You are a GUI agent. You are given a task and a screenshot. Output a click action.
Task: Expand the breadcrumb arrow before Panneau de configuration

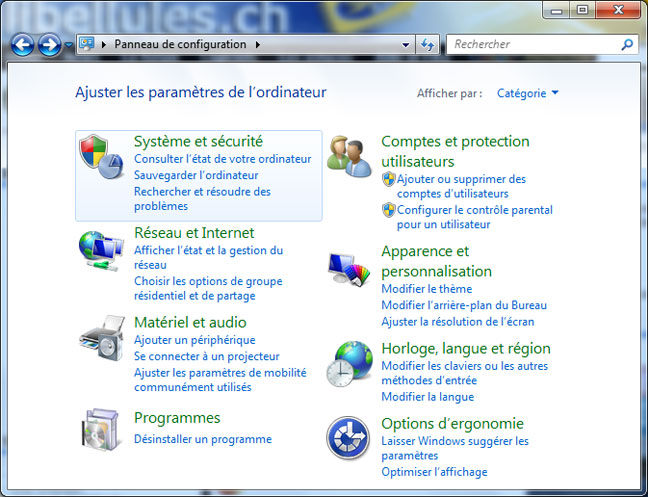[104, 44]
